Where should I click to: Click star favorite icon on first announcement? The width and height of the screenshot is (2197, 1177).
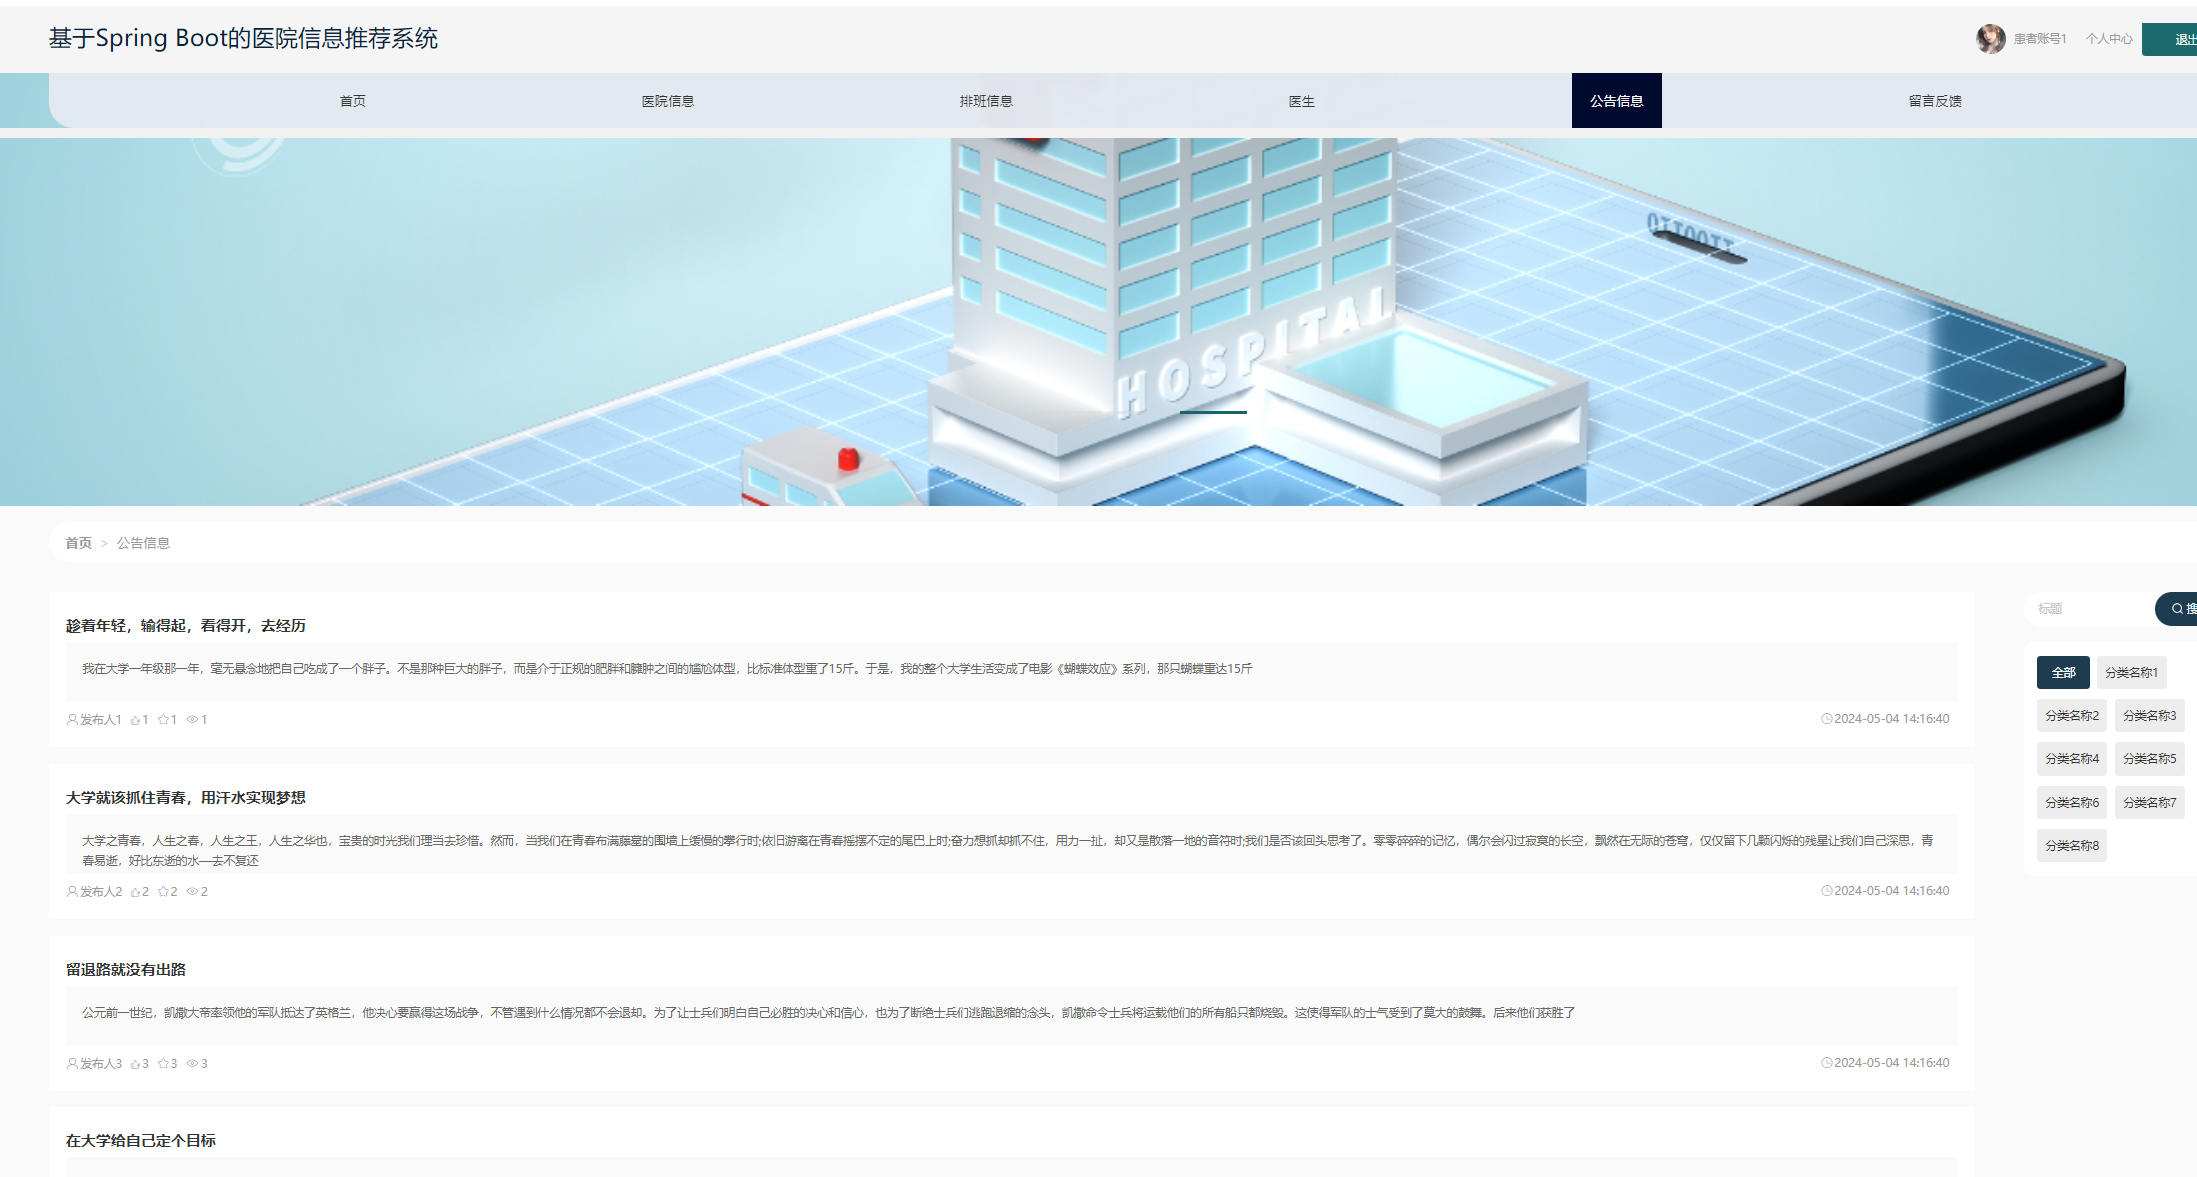pos(163,720)
